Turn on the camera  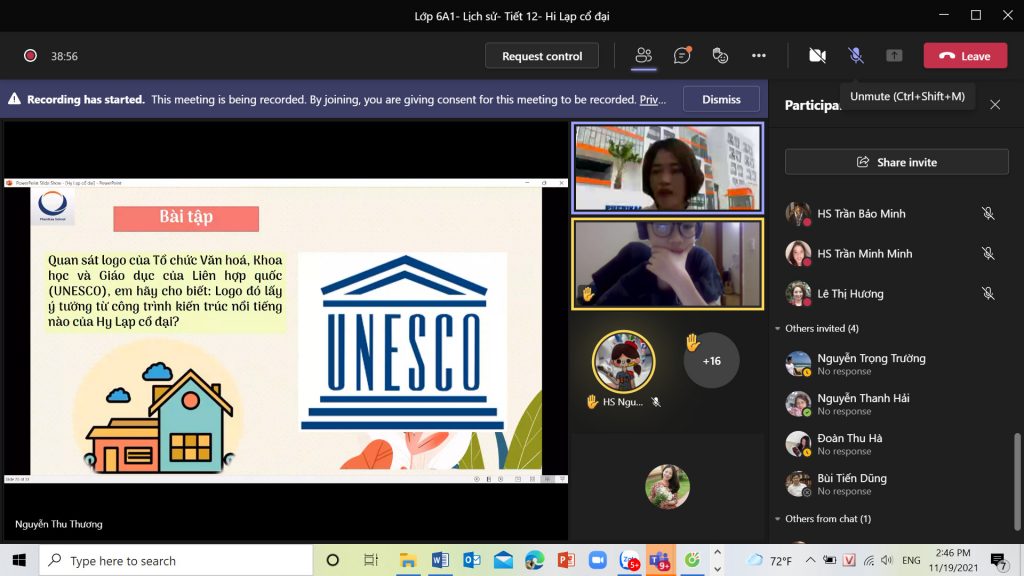click(818, 56)
